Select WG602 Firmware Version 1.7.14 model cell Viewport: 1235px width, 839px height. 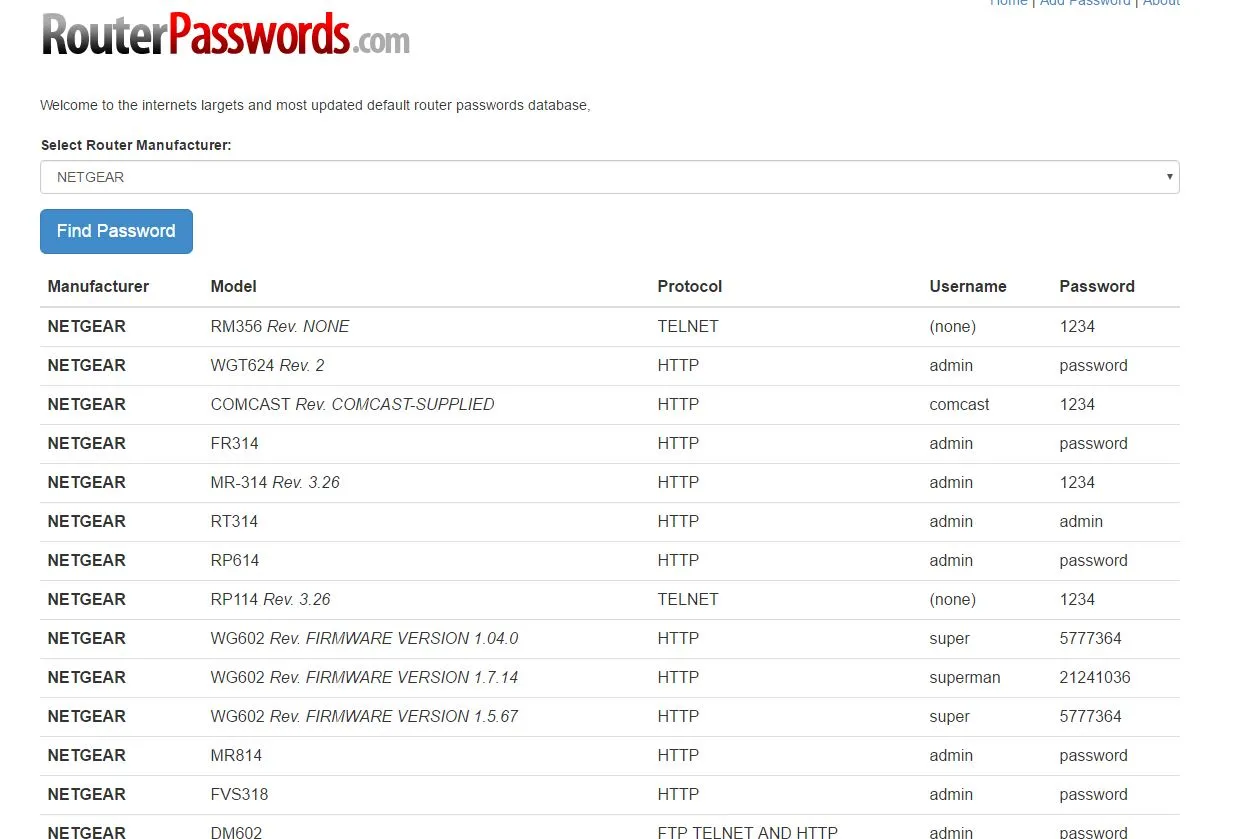[364, 677]
